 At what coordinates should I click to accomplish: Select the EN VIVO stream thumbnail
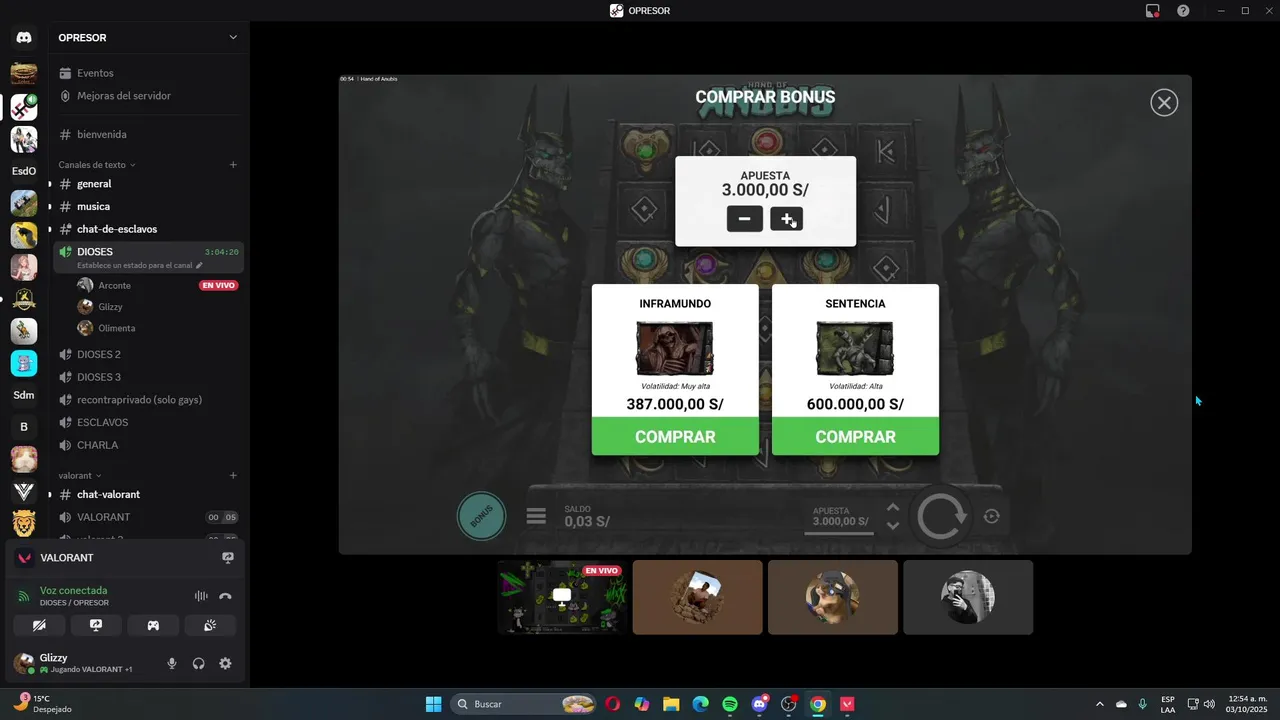pyautogui.click(x=562, y=597)
